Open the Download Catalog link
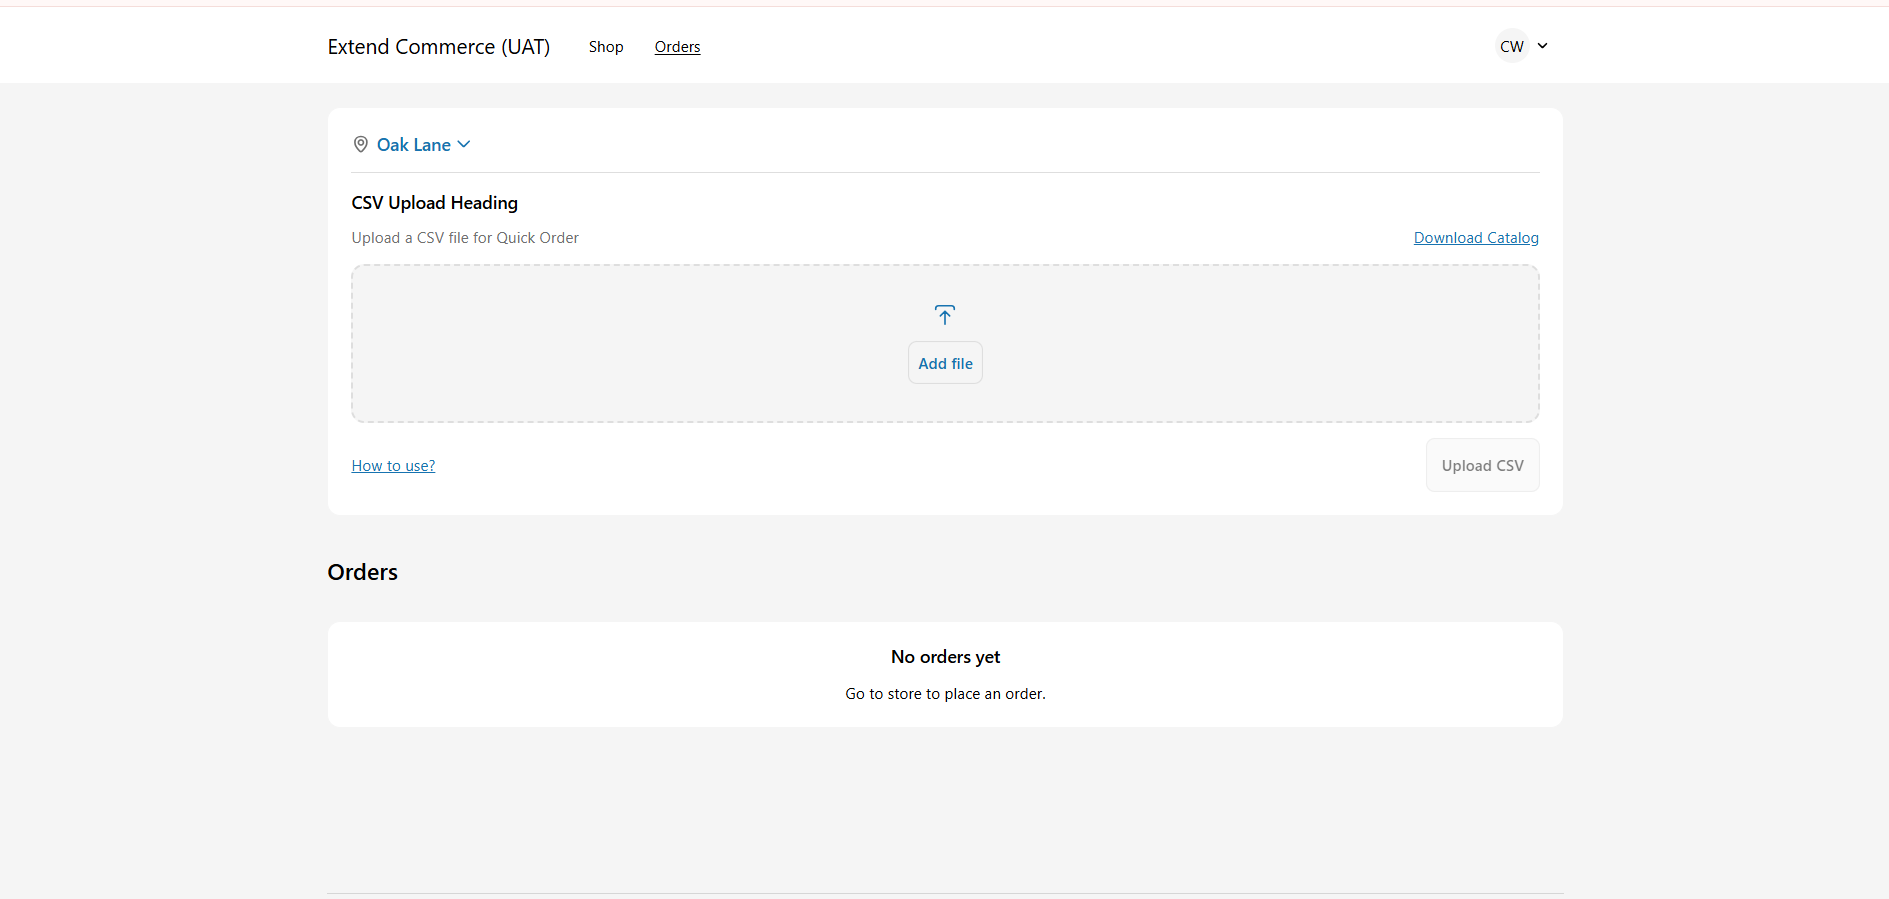The width and height of the screenshot is (1889, 899). click(1476, 238)
